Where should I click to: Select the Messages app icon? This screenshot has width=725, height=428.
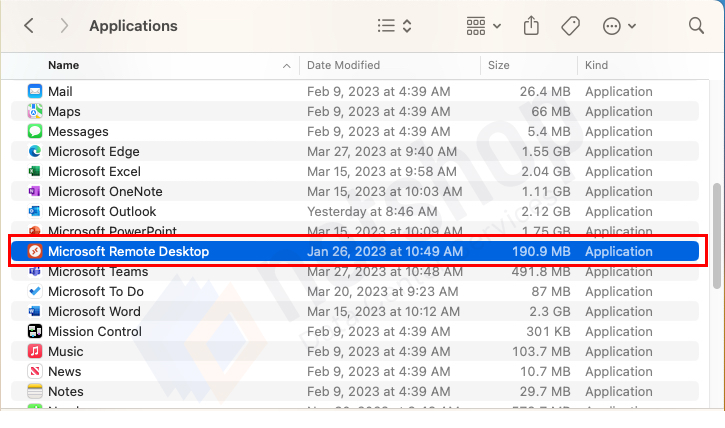[x=35, y=131]
